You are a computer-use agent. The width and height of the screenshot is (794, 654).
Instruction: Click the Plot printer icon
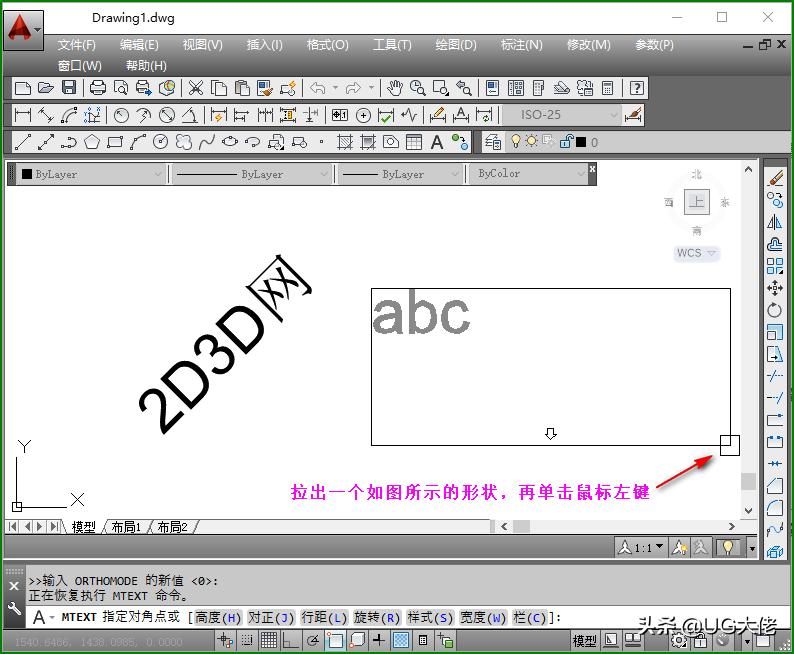click(97, 88)
